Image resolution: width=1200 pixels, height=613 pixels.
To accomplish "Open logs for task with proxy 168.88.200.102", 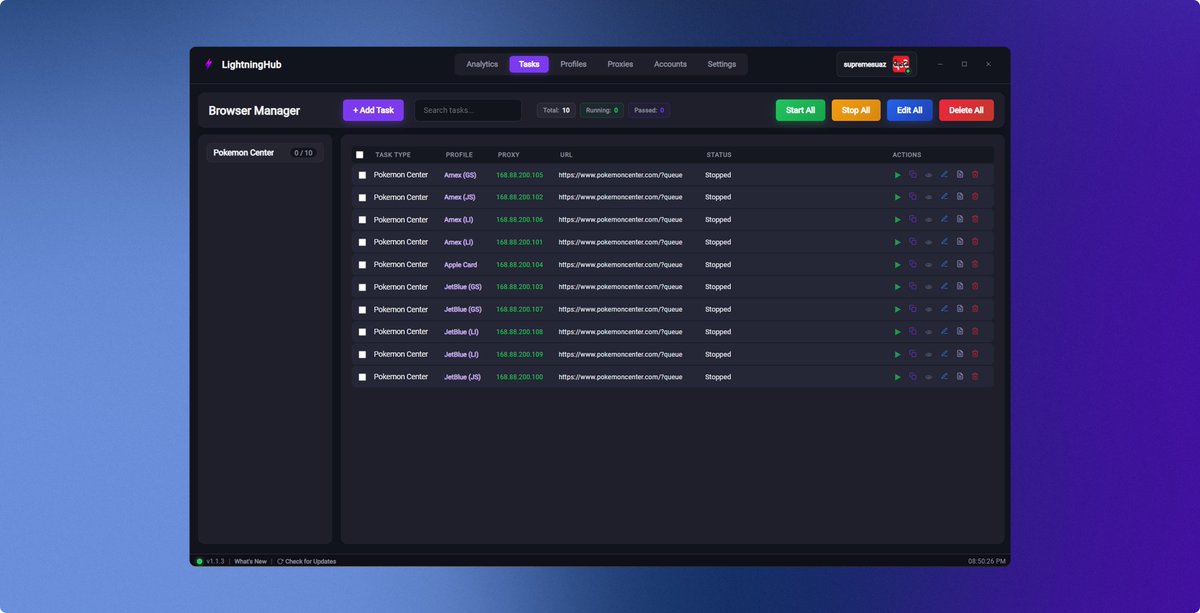I will 960,197.
